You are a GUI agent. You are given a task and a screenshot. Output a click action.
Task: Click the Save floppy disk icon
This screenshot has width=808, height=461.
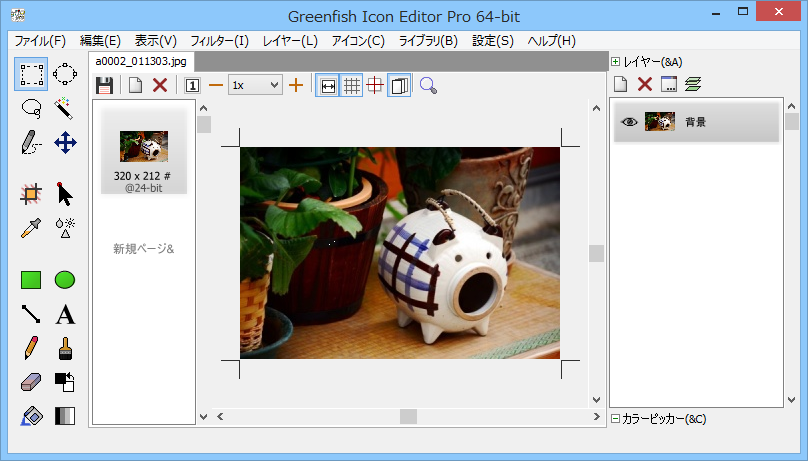(x=104, y=86)
